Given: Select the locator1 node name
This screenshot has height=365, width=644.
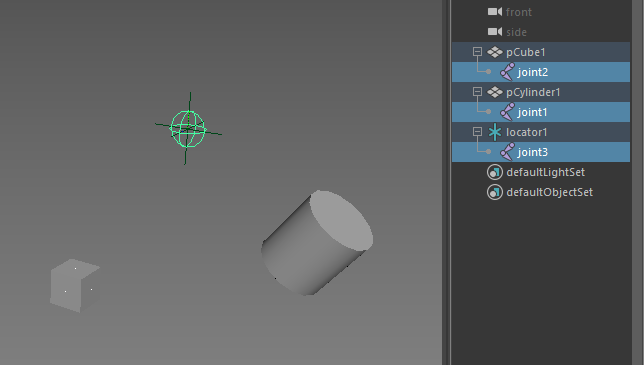Looking at the screenshot, I should (x=527, y=132).
